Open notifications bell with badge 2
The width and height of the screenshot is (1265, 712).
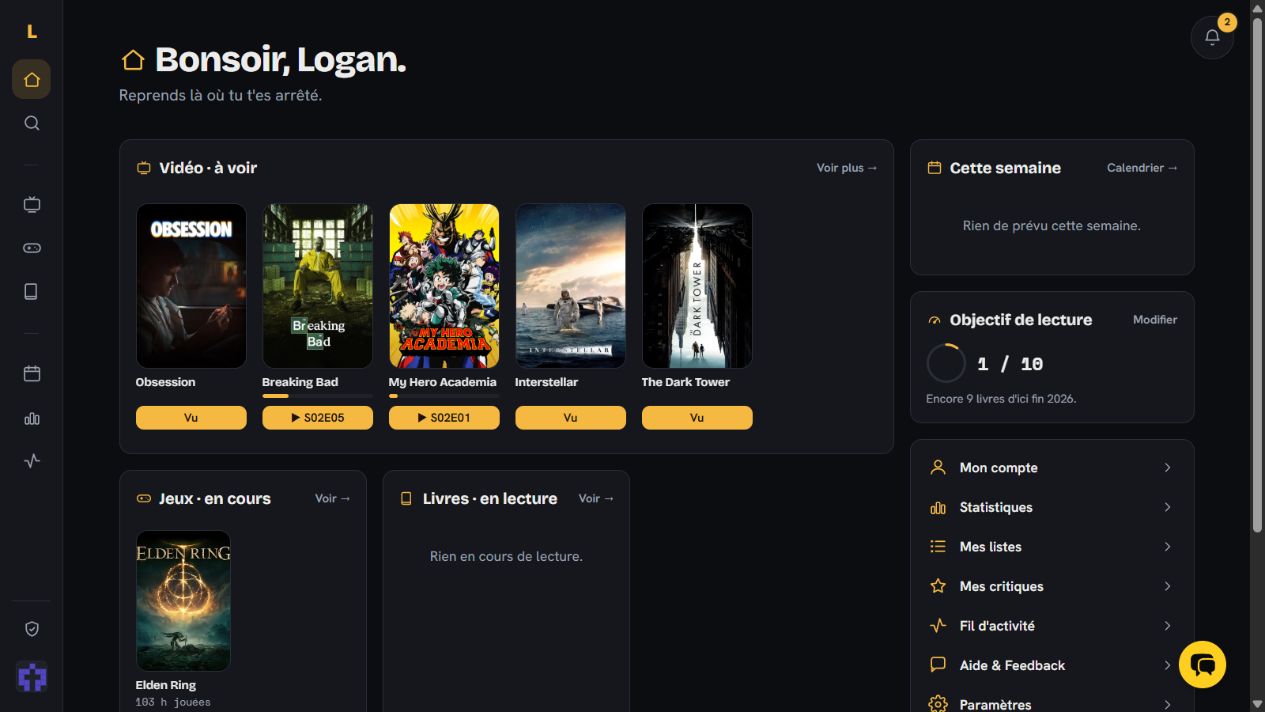(x=1212, y=37)
